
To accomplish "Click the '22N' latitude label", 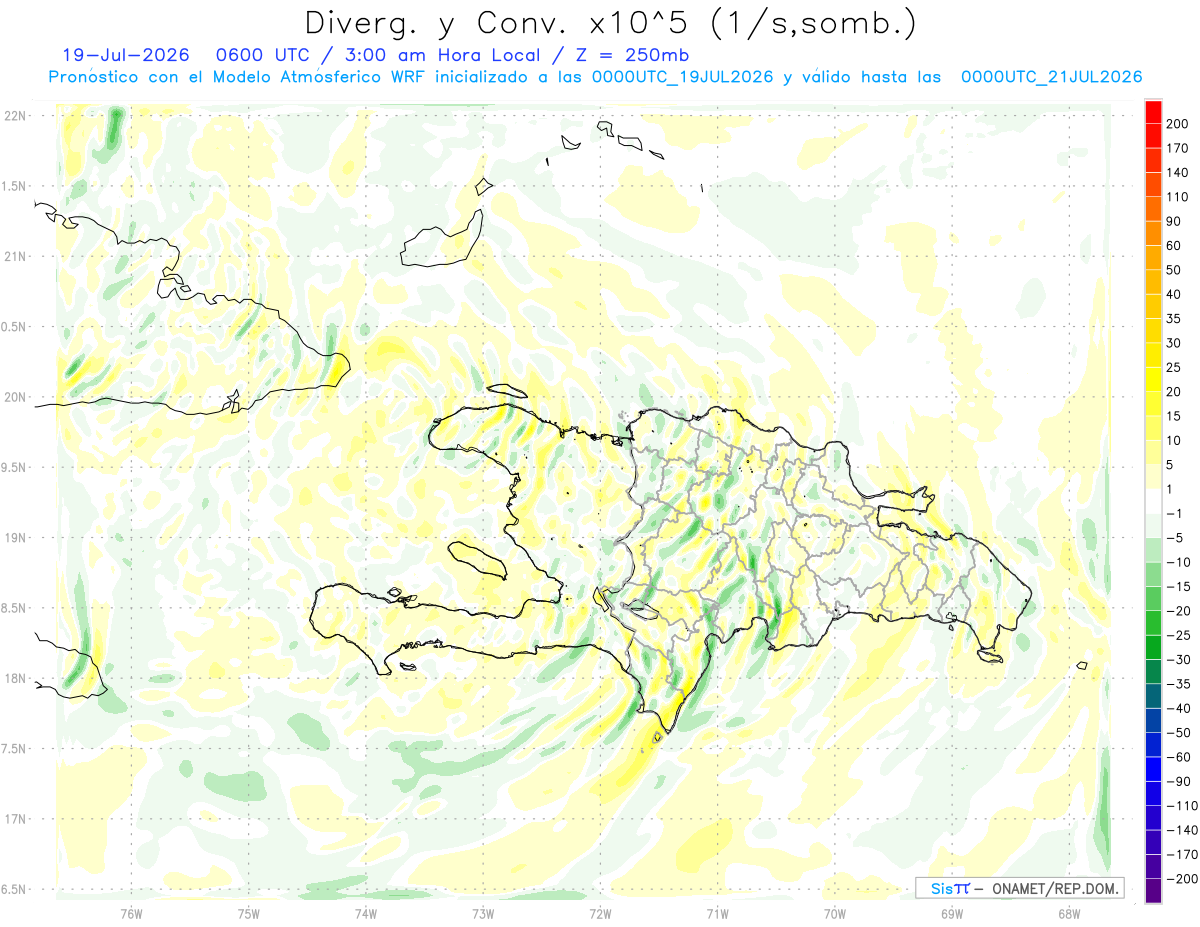I will 14,115.
